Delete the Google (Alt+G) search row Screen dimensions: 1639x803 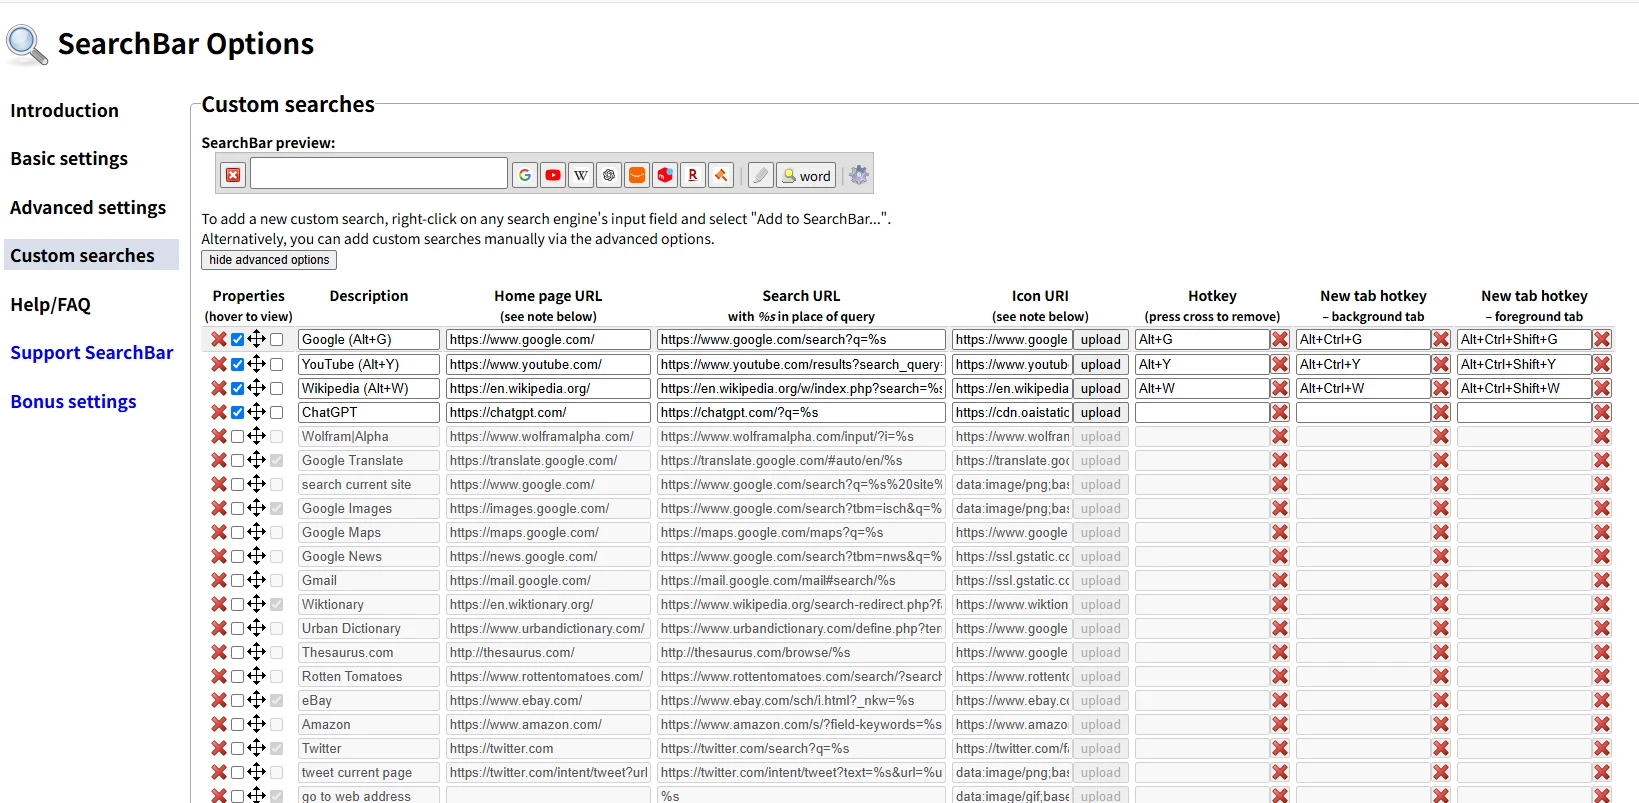[x=218, y=340]
